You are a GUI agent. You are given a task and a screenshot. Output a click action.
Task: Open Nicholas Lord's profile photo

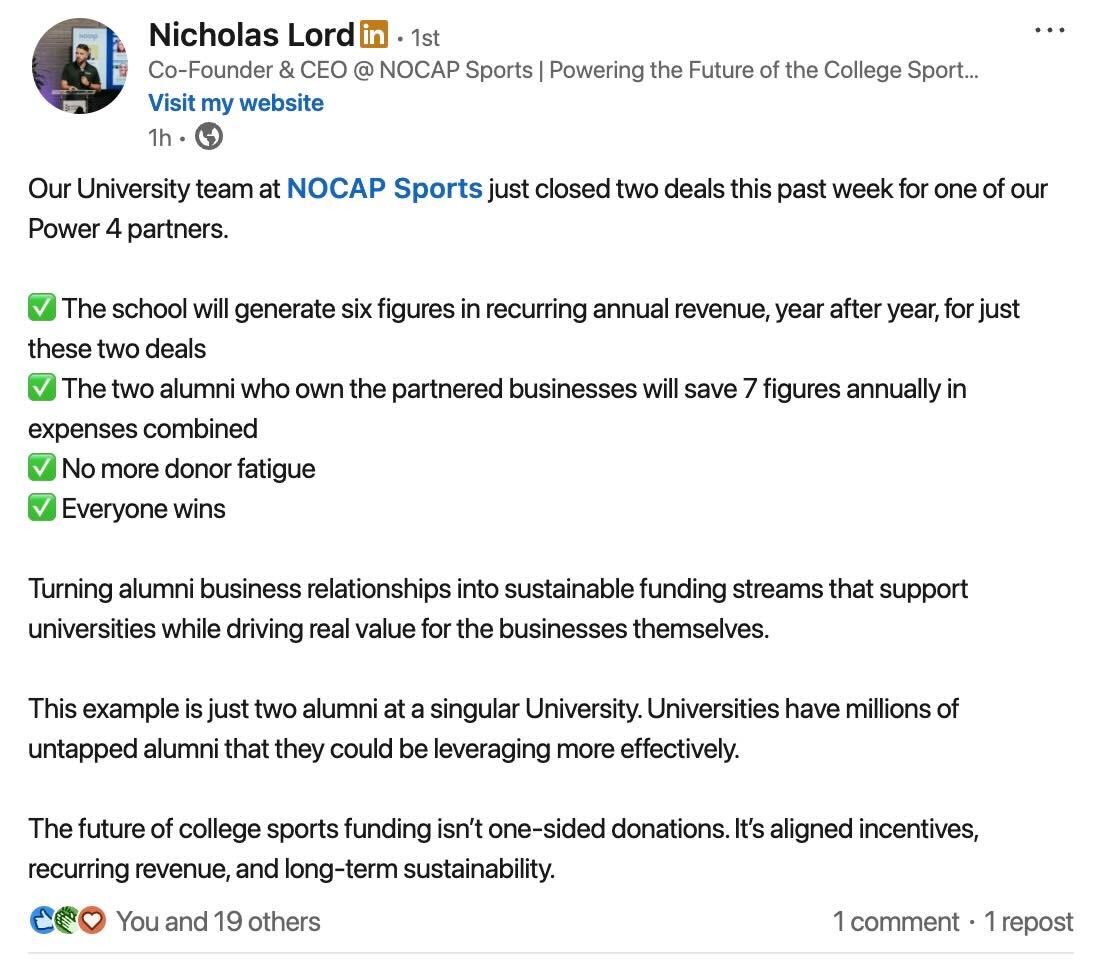(x=80, y=66)
